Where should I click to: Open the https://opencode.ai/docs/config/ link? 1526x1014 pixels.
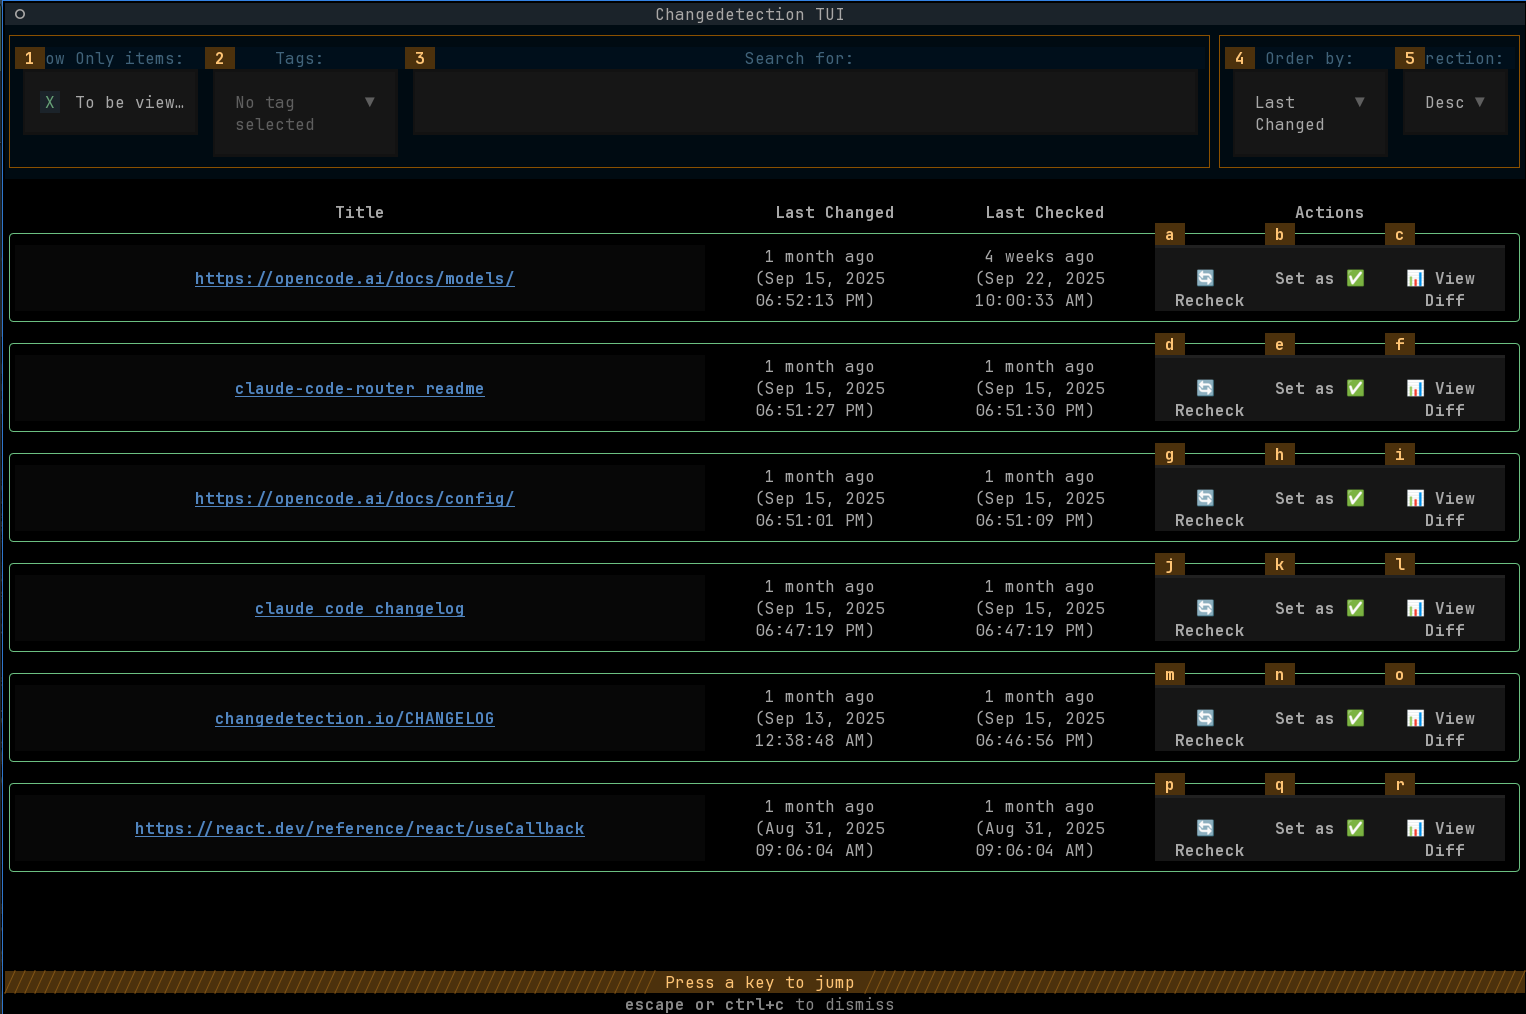tap(355, 498)
